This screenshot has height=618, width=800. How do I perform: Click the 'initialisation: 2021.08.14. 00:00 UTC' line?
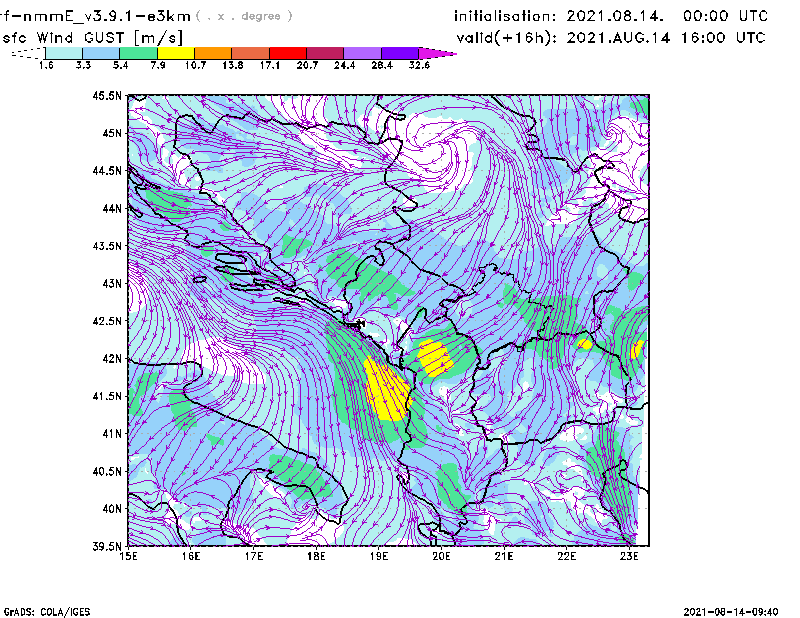click(611, 16)
